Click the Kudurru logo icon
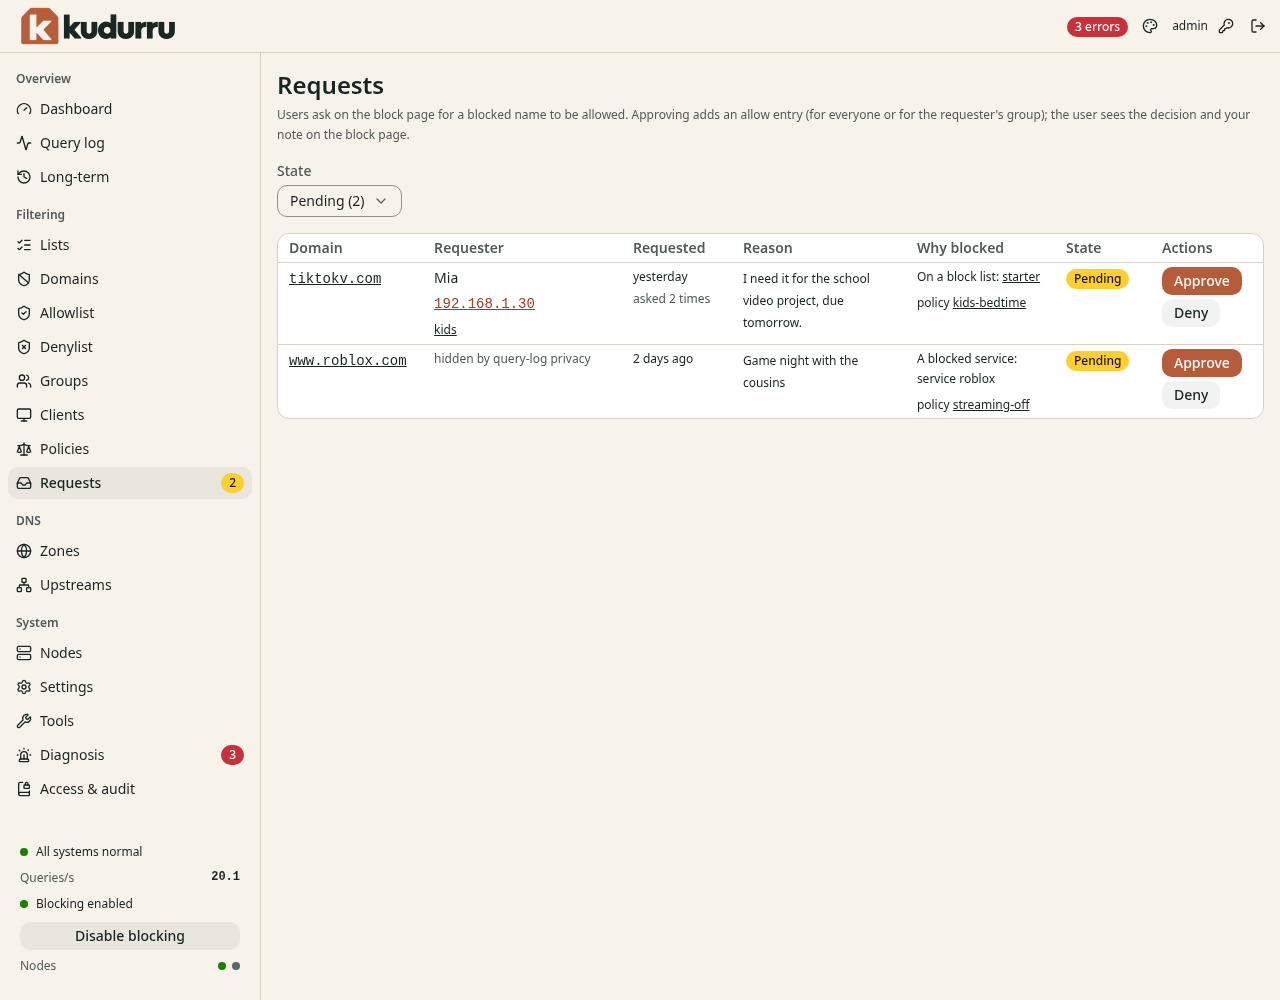Viewport: 1280px width, 1000px height. [x=40, y=26]
